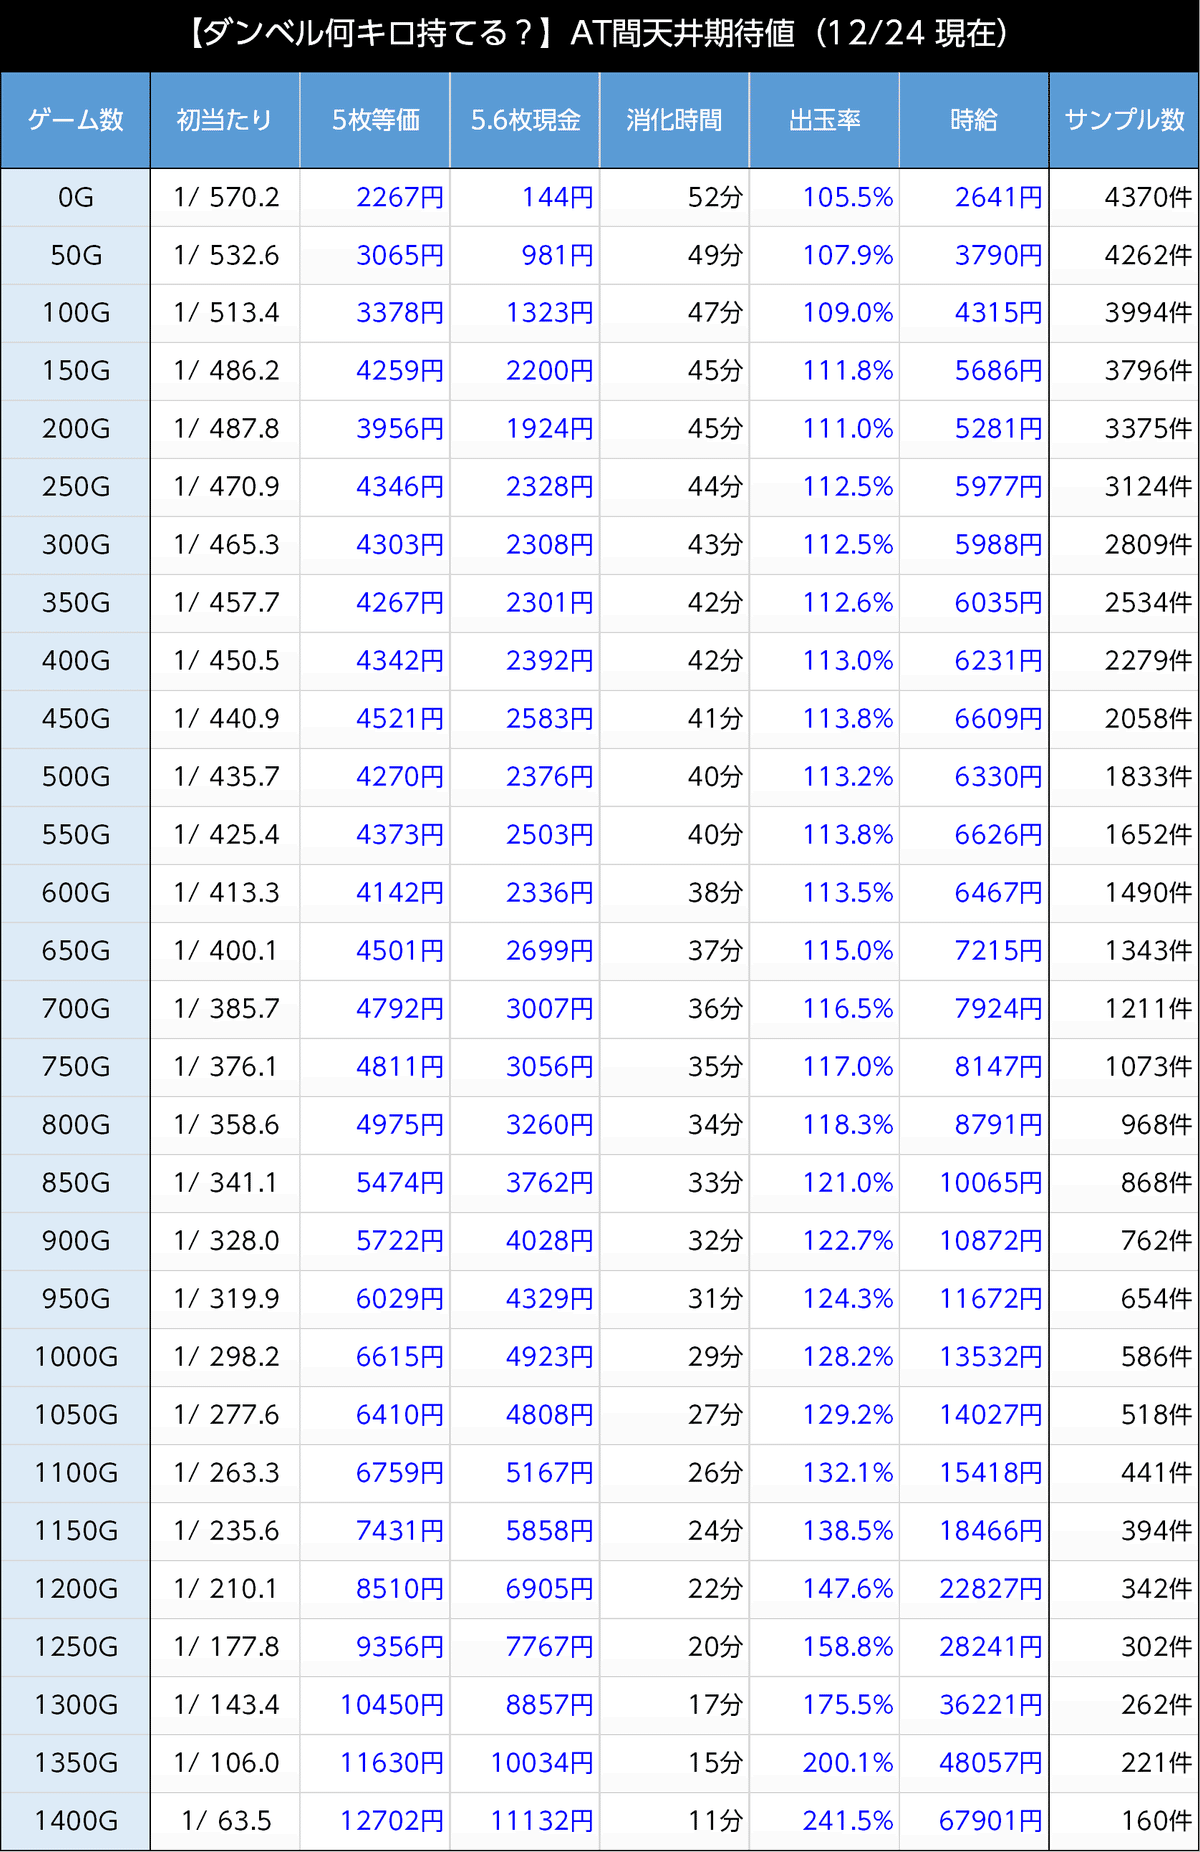The image size is (1200, 1852).
Task: Click the ゲーム数 column header
Action: coord(75,120)
